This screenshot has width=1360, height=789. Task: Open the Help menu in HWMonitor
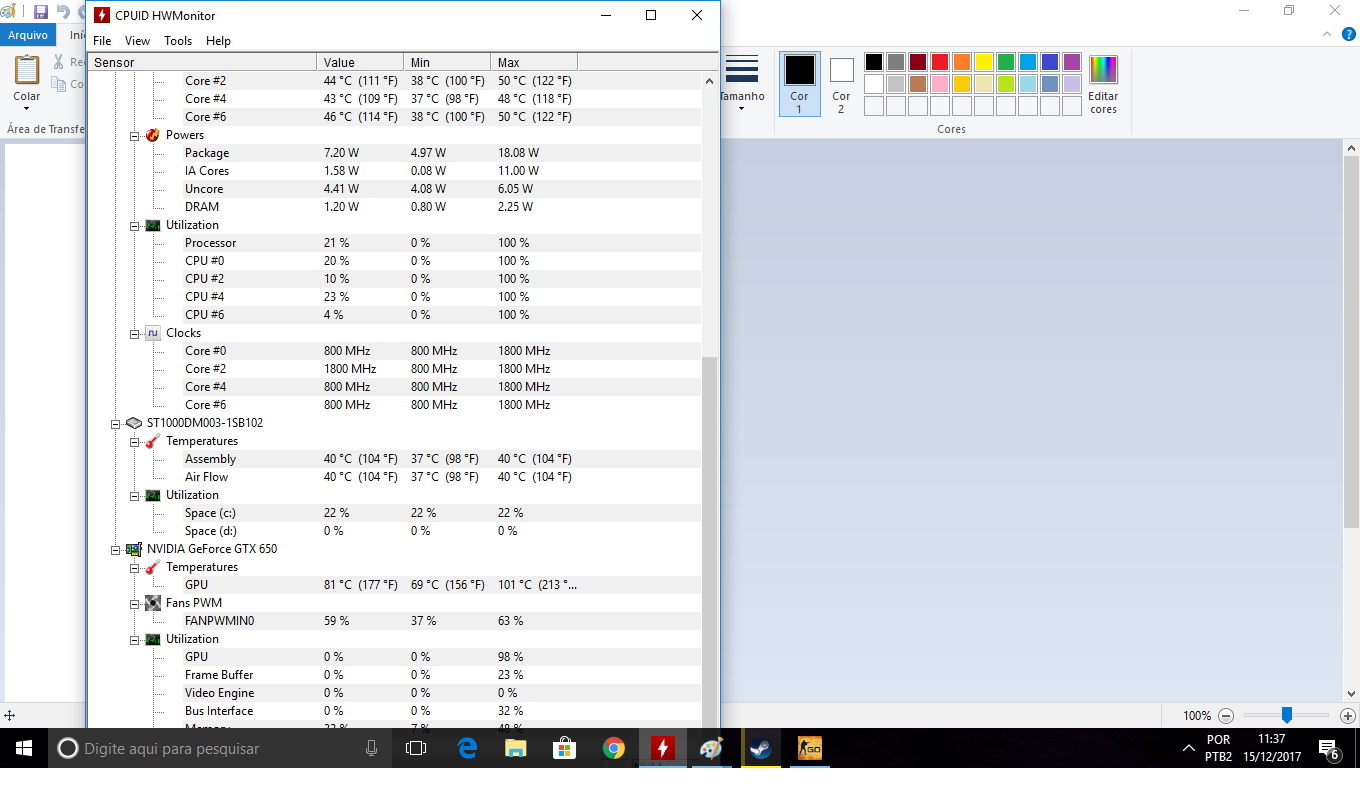point(218,41)
